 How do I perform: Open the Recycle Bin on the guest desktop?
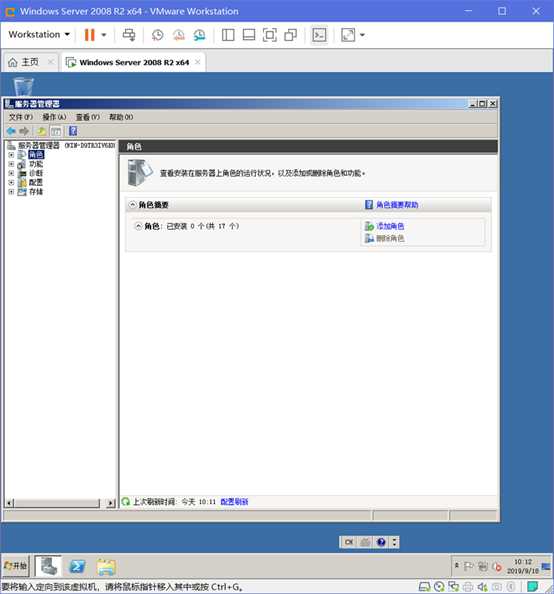(23, 87)
